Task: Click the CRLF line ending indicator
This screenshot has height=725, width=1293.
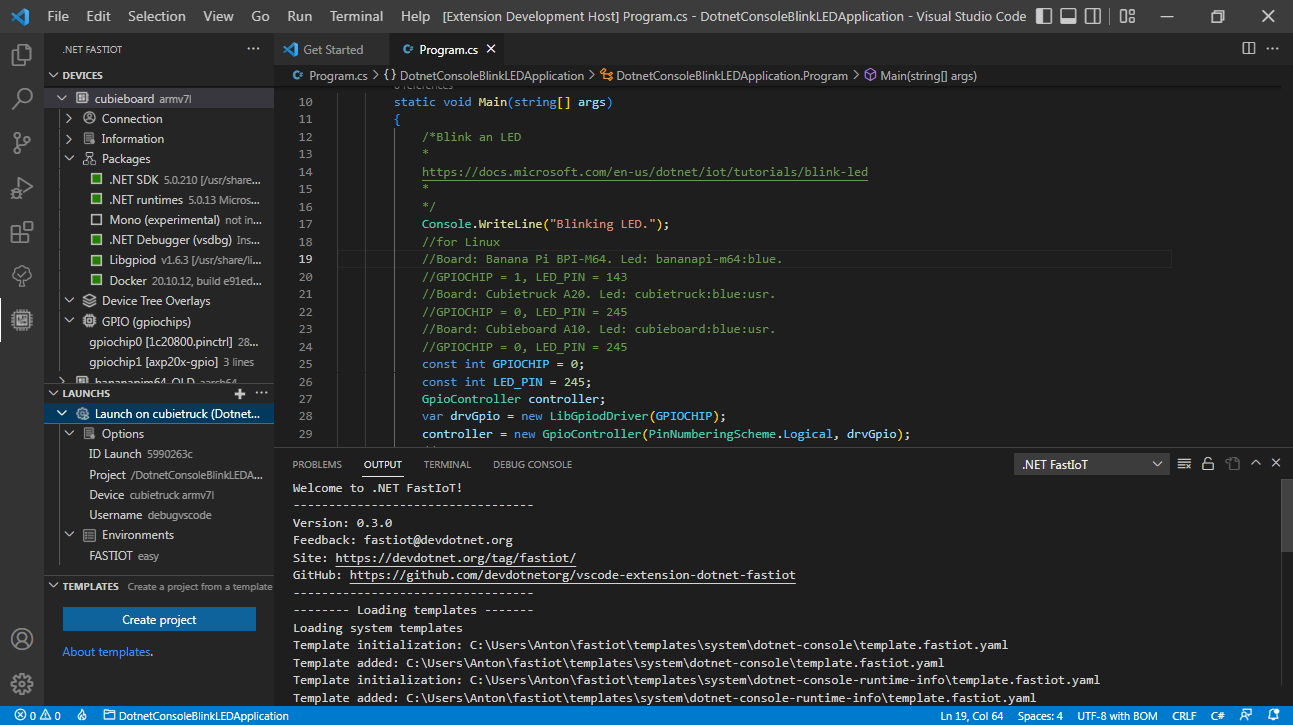Action: 1184,716
